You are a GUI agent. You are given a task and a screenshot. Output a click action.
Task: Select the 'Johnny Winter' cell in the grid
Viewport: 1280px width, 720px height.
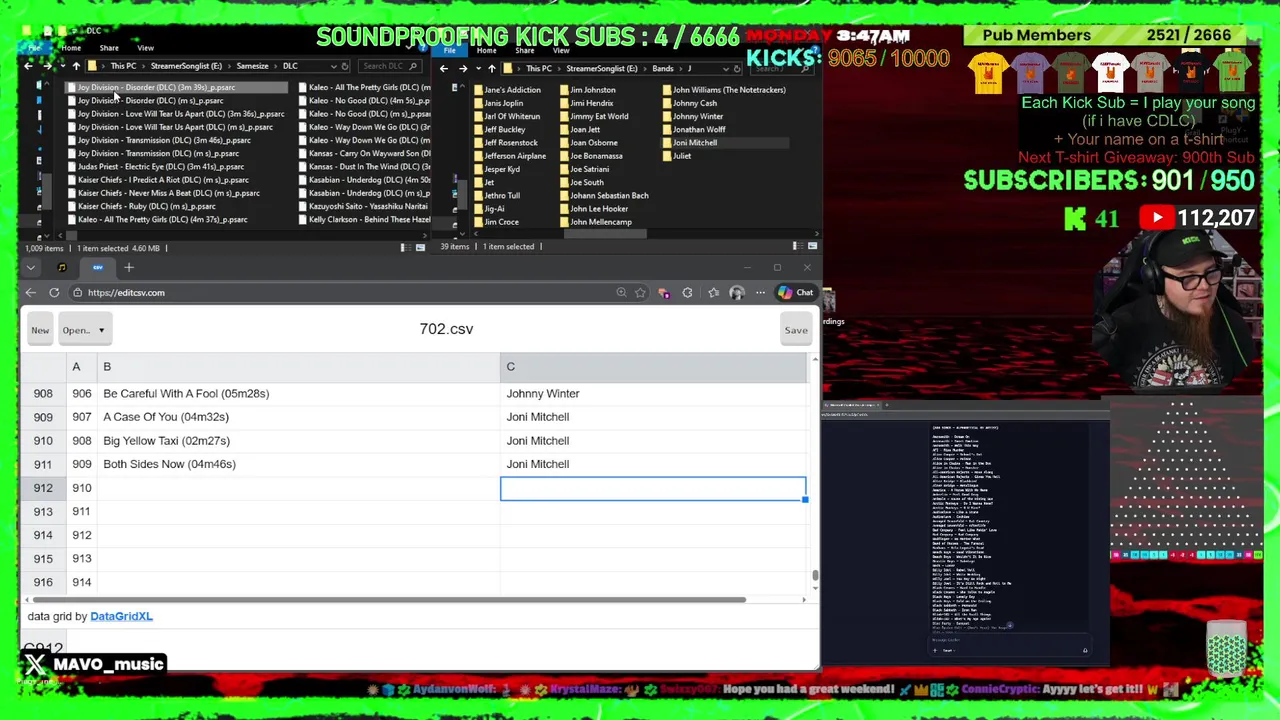click(x=653, y=393)
